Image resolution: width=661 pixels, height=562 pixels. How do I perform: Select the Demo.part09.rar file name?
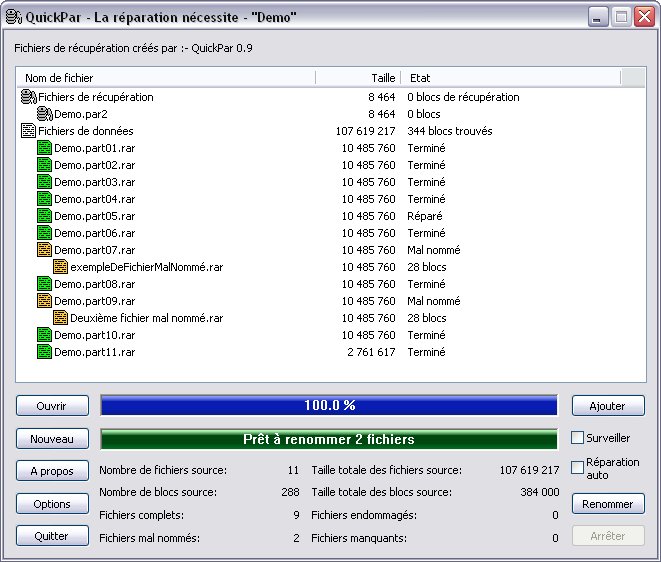point(94,301)
